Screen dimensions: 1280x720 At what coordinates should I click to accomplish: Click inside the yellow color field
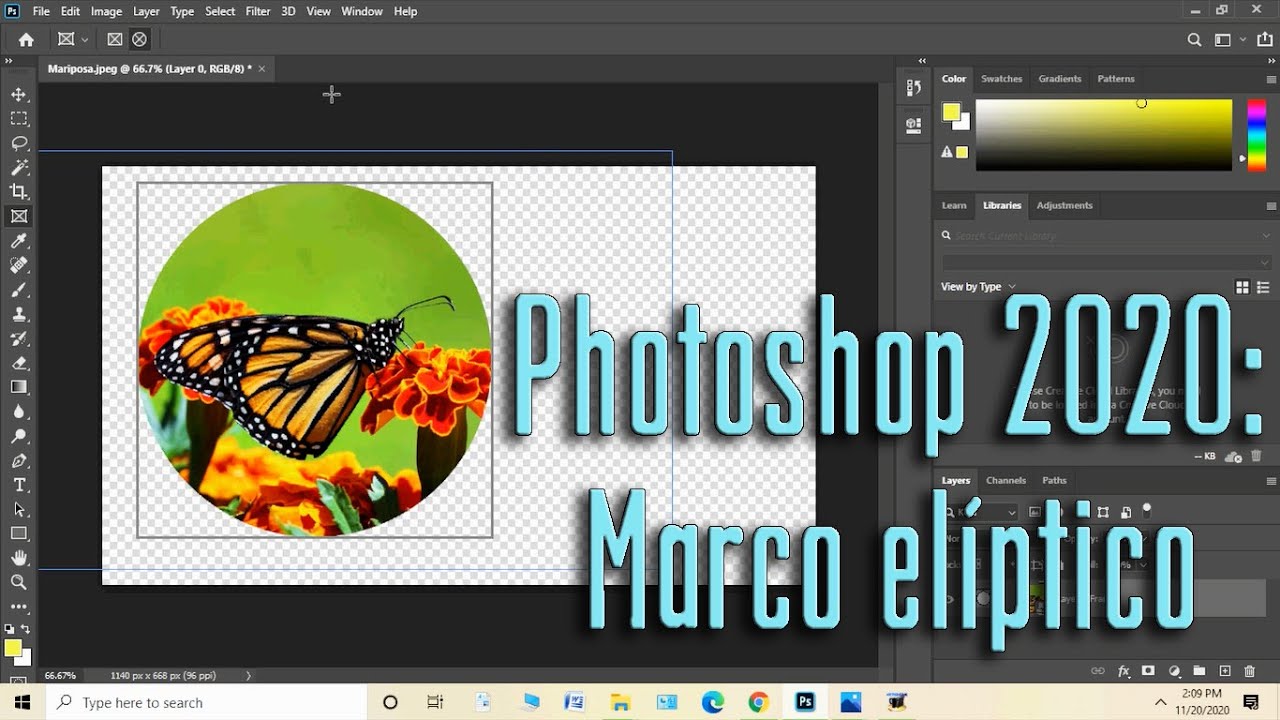click(1104, 134)
